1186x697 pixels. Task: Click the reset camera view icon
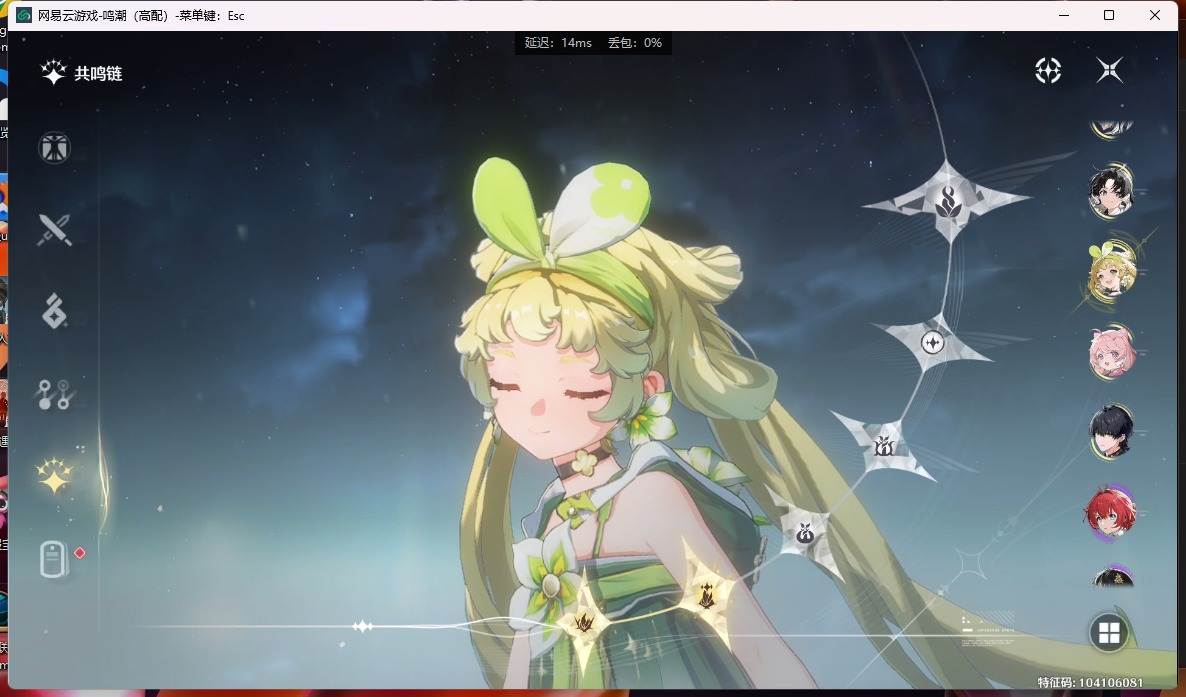[1048, 70]
